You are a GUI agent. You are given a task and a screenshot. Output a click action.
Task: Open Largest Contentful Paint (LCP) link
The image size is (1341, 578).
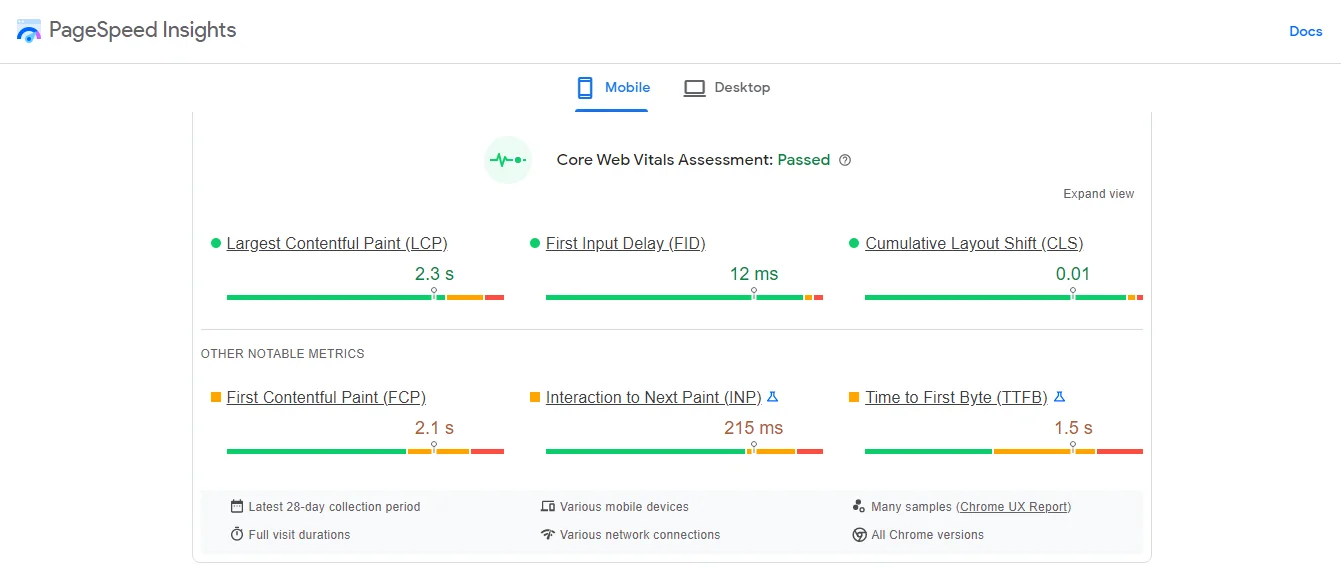pyautogui.click(x=337, y=243)
